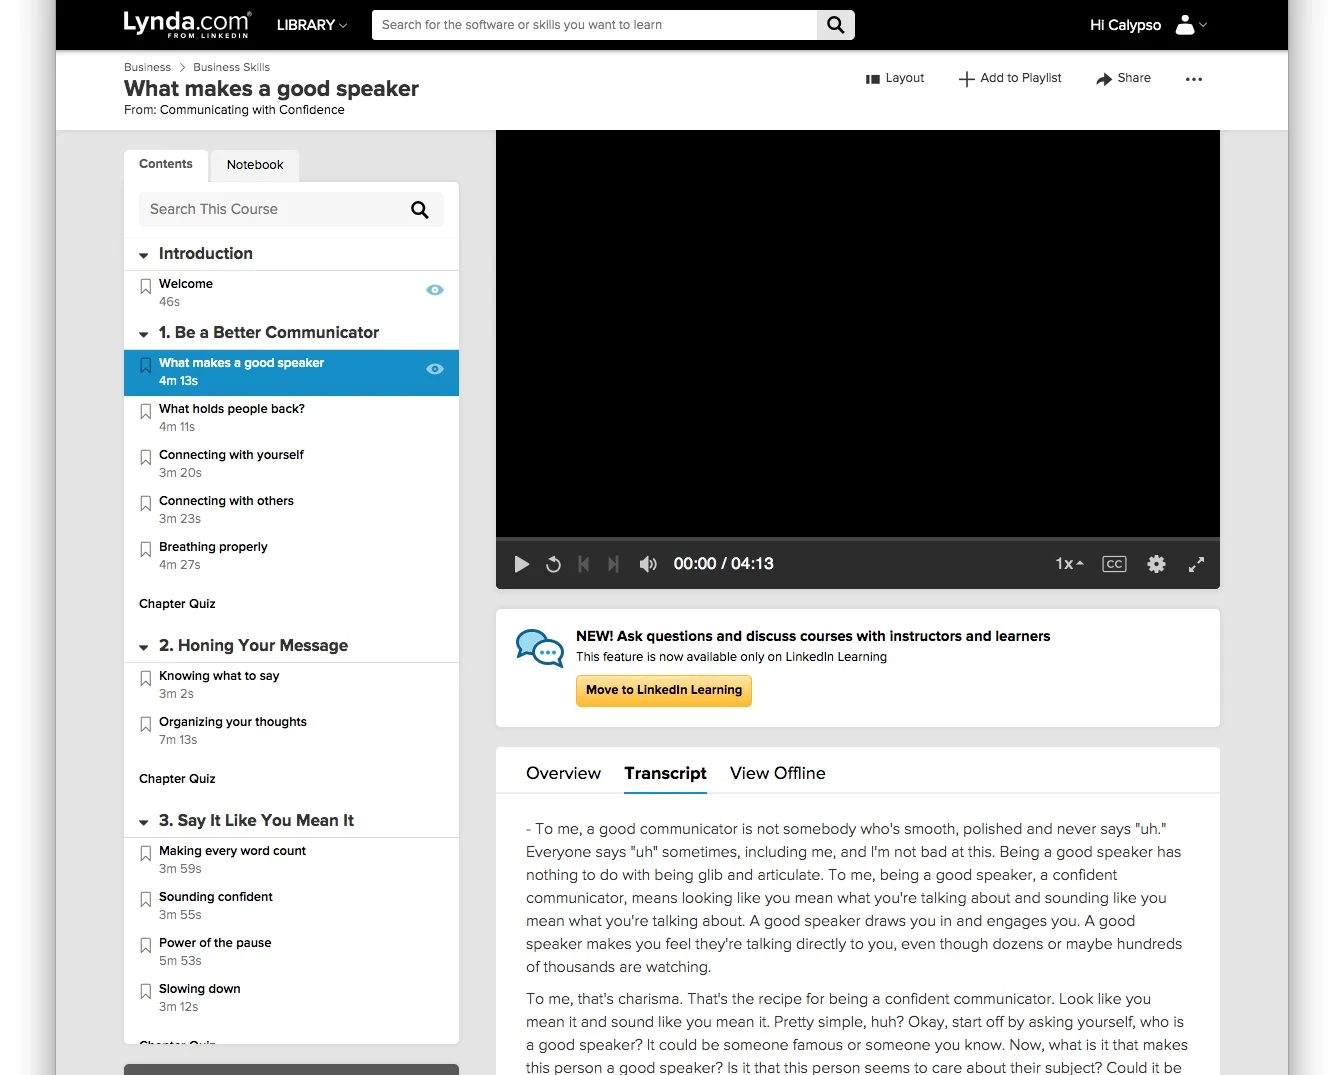Image resolution: width=1344 pixels, height=1075 pixels.
Task: Open video What holds people back?
Action: [232, 409]
